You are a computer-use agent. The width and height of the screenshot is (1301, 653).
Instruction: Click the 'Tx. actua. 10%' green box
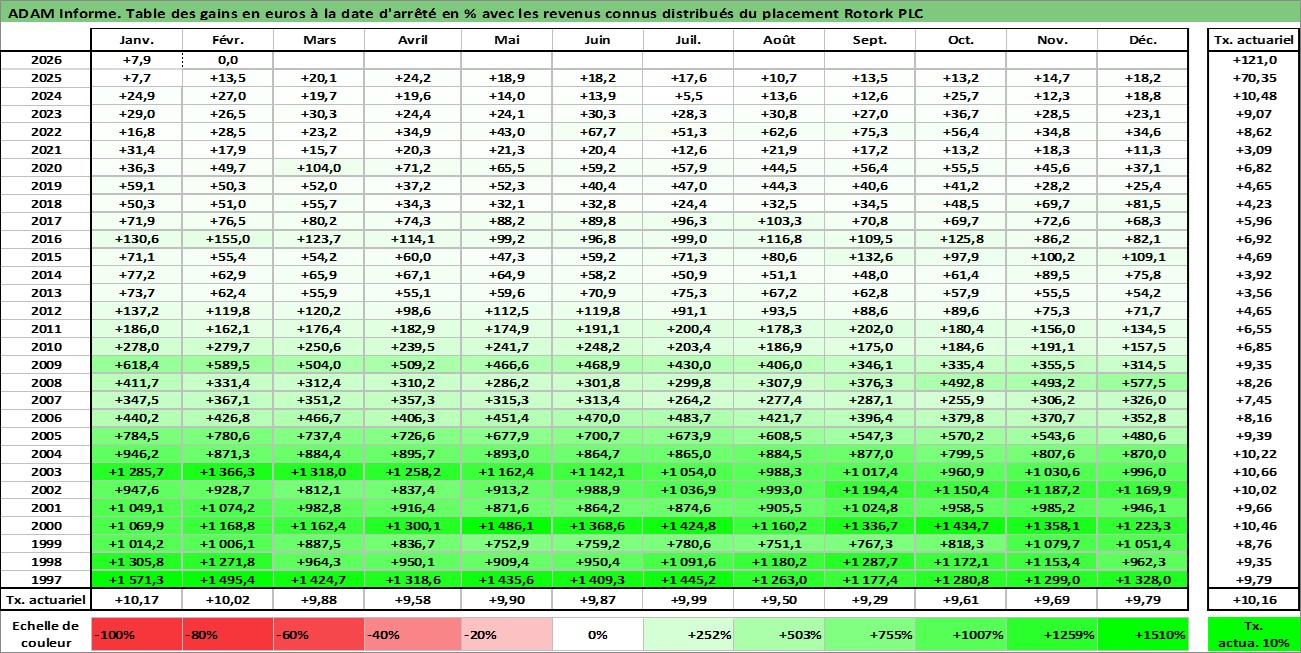coord(1253,634)
